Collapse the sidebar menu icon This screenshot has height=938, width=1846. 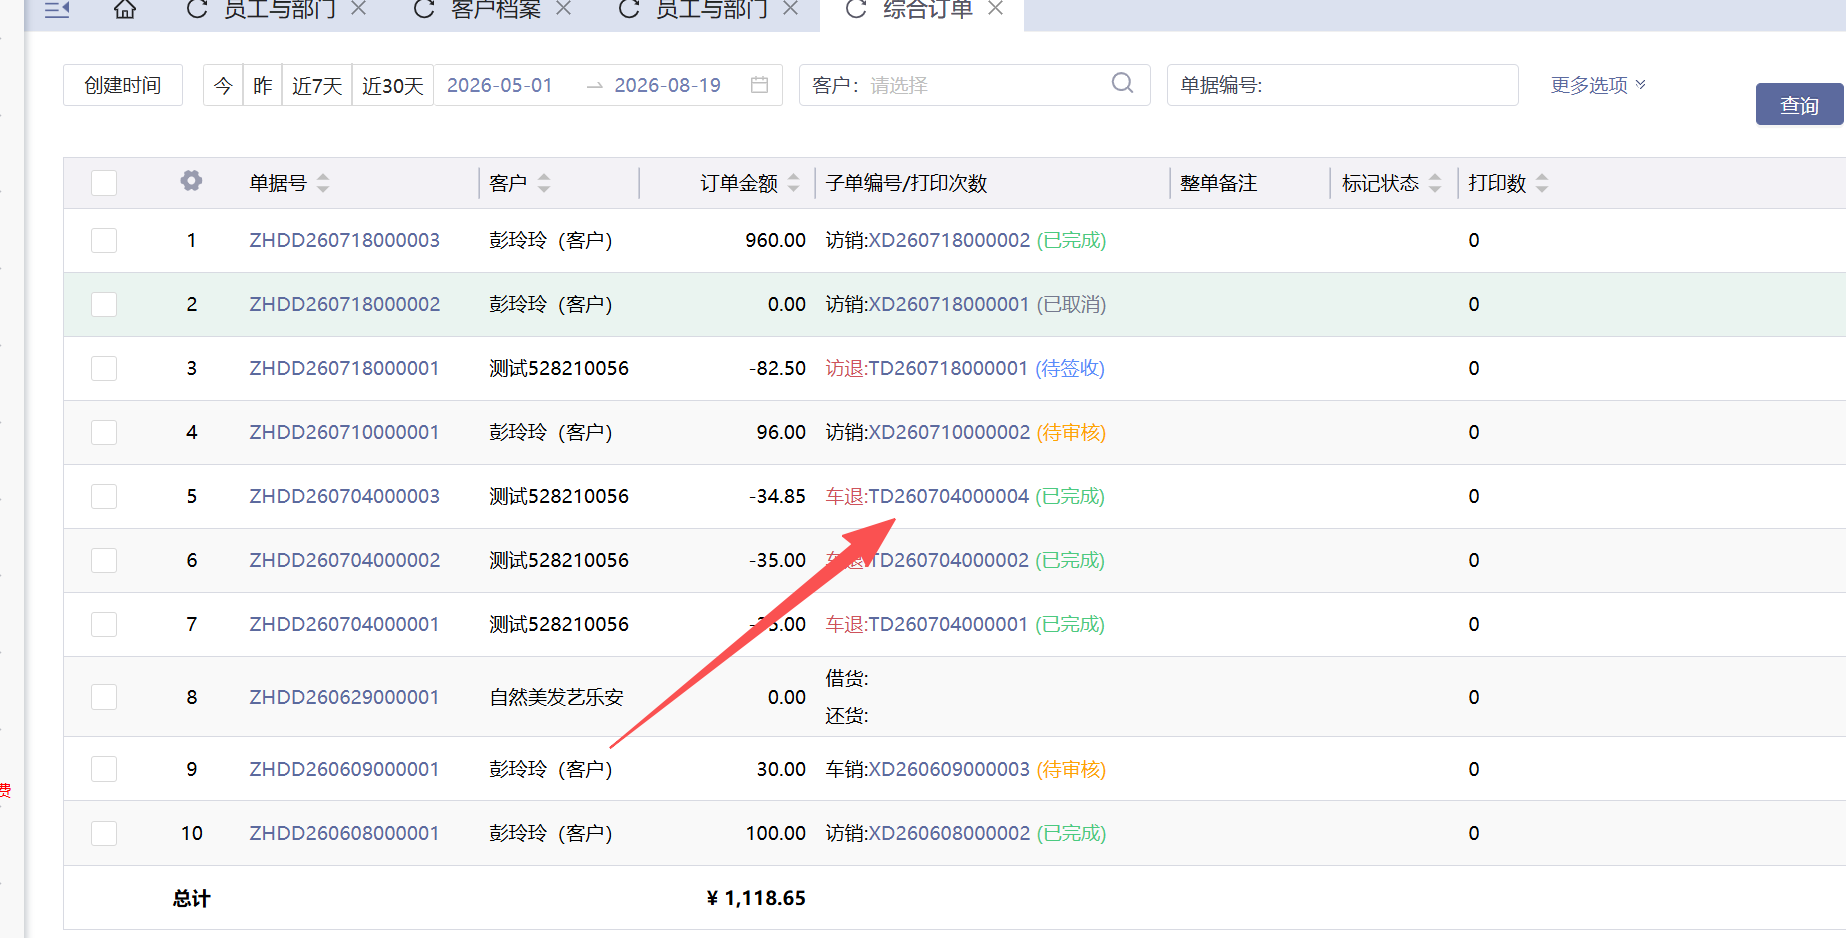(57, 9)
